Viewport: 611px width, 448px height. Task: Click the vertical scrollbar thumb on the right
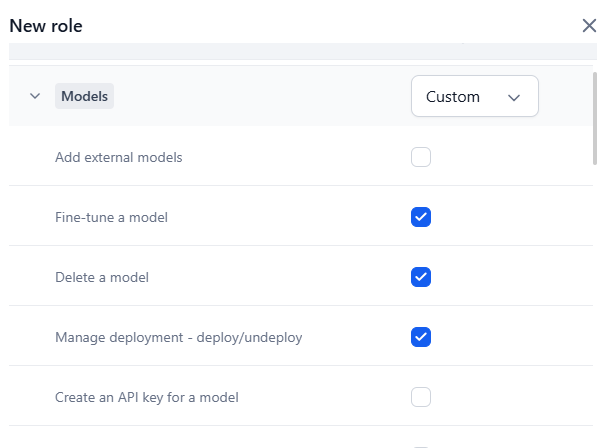click(595, 110)
